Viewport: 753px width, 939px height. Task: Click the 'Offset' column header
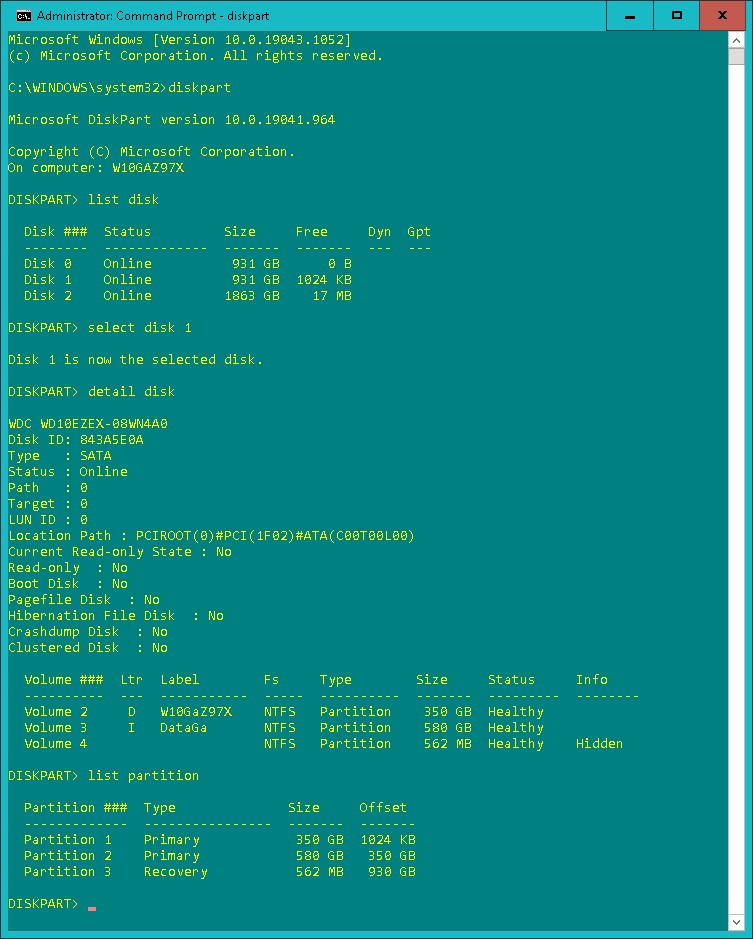383,808
